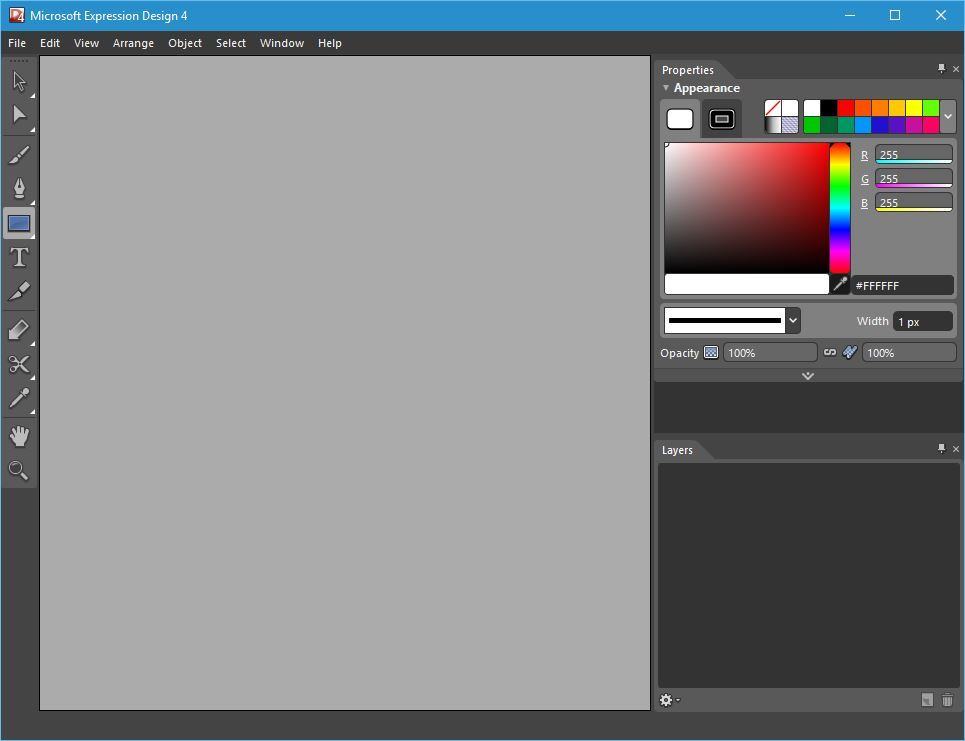Image resolution: width=965 pixels, height=741 pixels.
Task: Collapse the Appearance section
Action: point(666,88)
